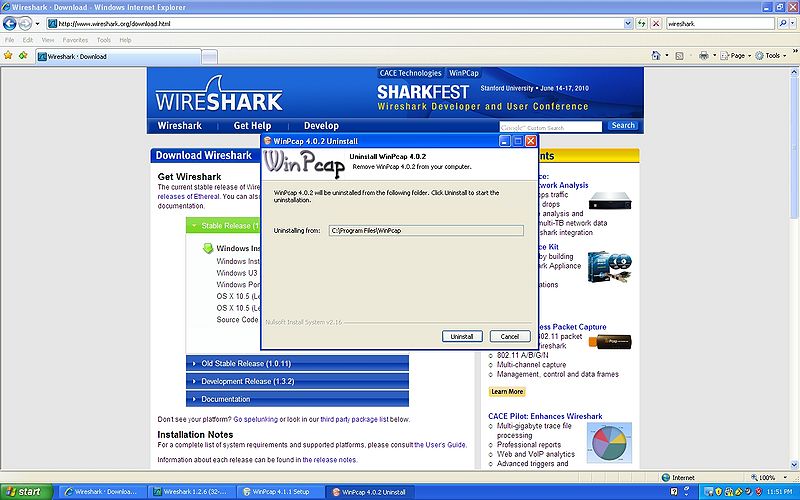This screenshot has height=500, width=800.
Task: Click the pie chart CACE Pilot thumbnail
Action: point(609,442)
